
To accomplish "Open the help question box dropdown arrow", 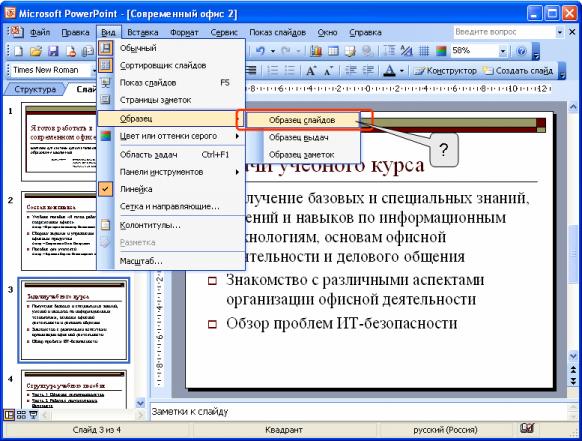I will pyautogui.click(x=560, y=32).
